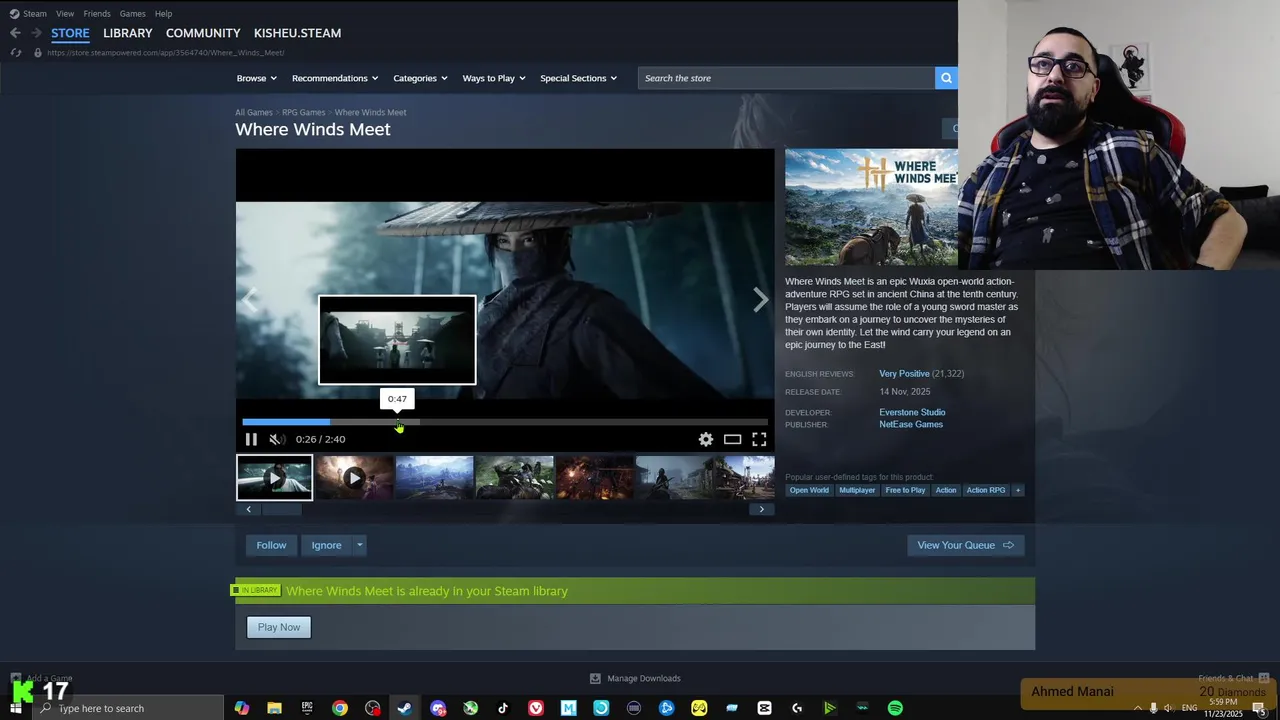Open video player settings gear
Viewport: 1280px width, 720px height.
[706, 439]
